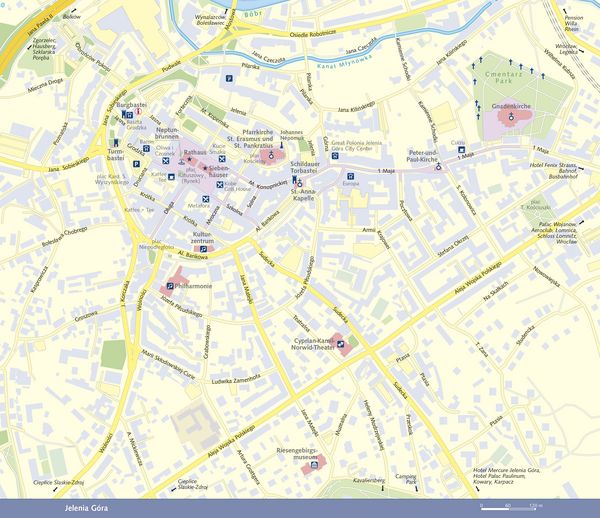600x518 pixels.
Task: Select the Hotel Mercure Jelenia Góra direction label
Action: 506,470
